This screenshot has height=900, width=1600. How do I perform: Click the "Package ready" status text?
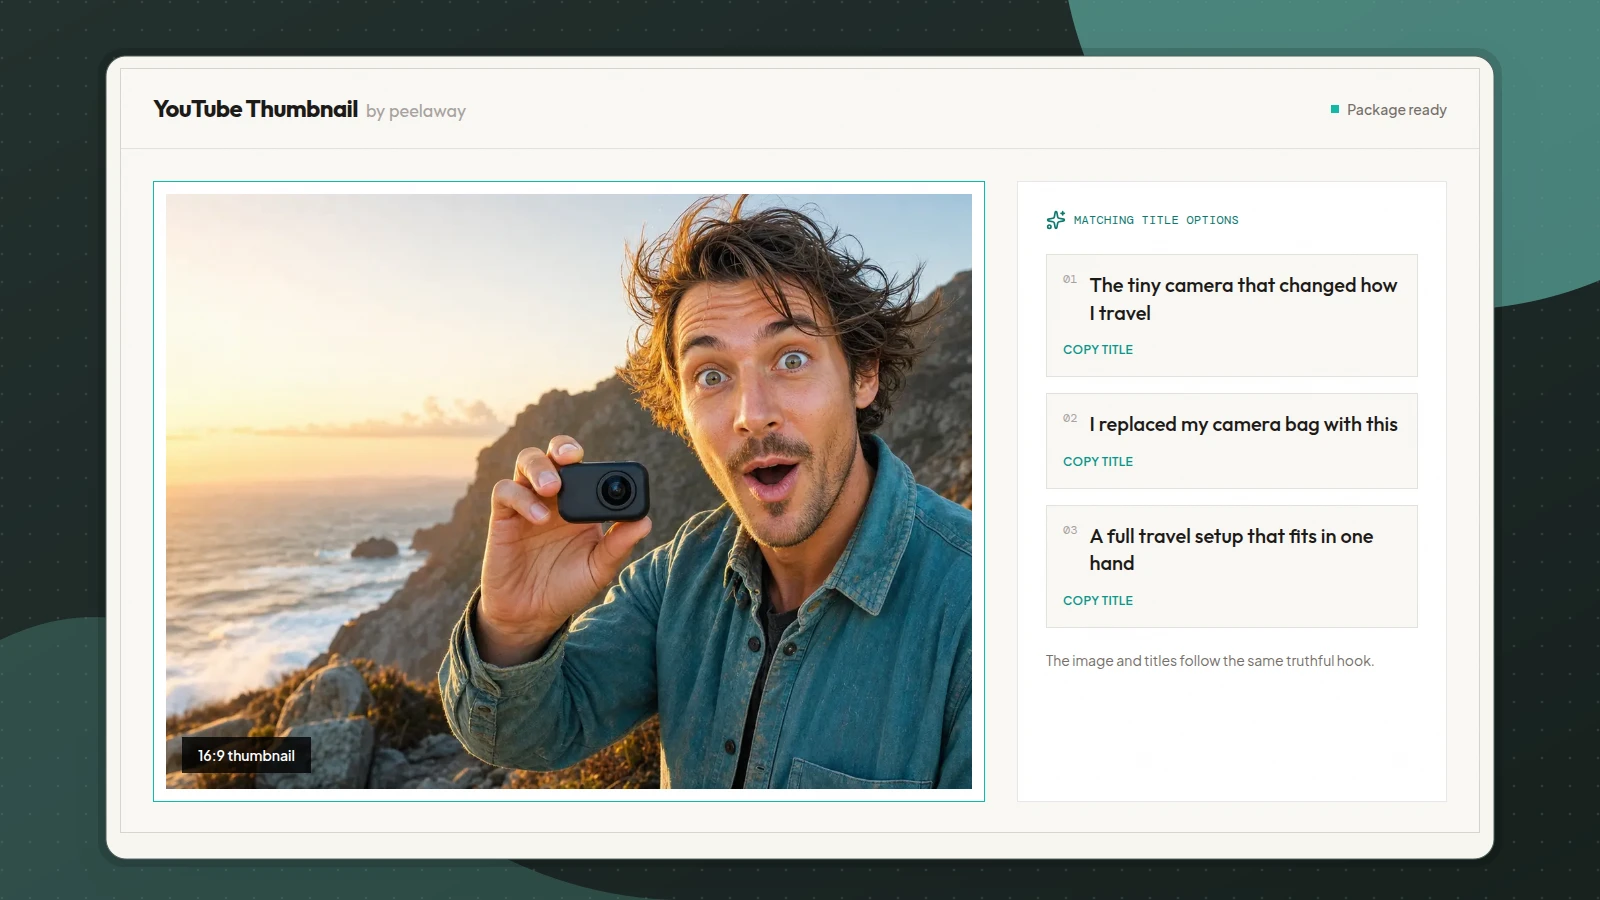pyautogui.click(x=1396, y=110)
